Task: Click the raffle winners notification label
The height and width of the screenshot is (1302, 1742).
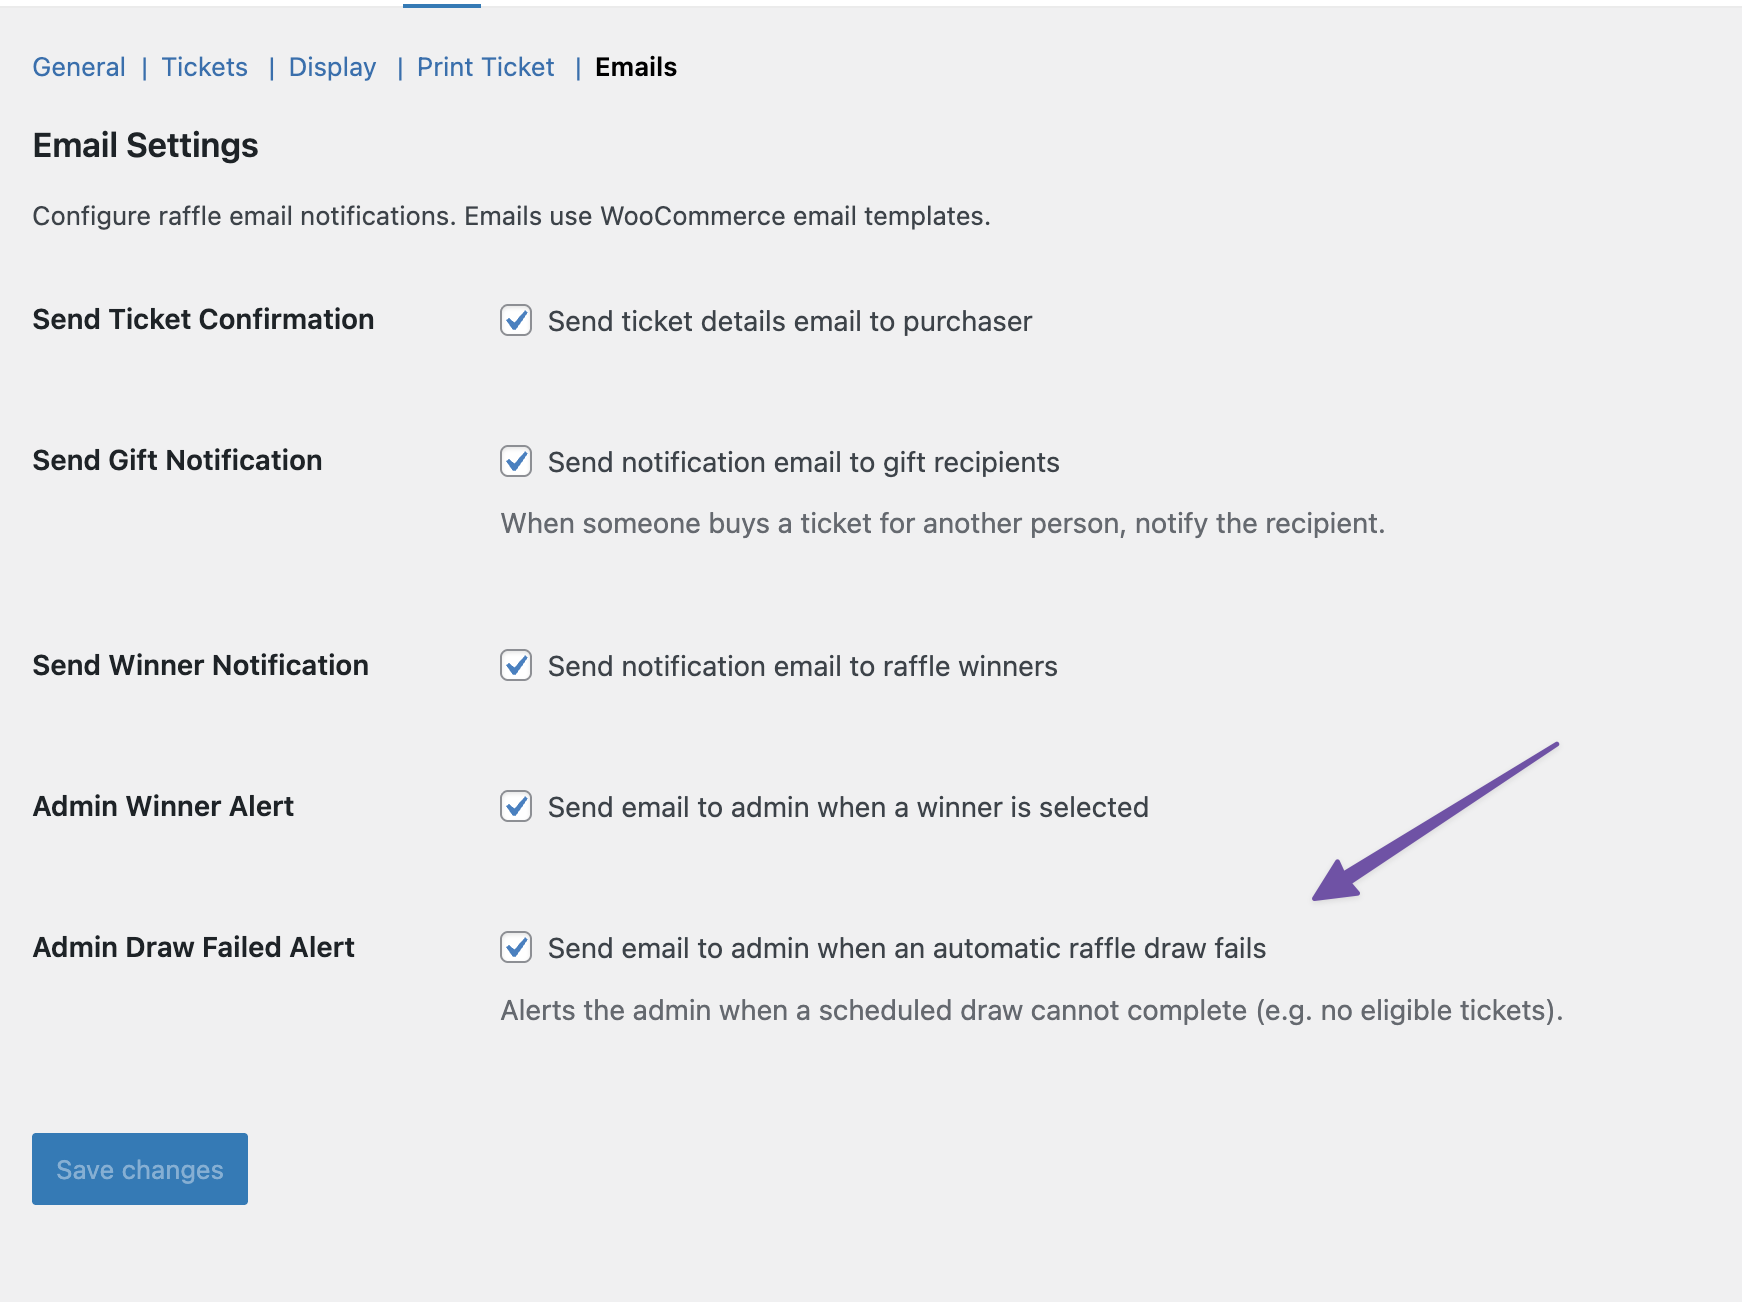Action: tap(801, 666)
